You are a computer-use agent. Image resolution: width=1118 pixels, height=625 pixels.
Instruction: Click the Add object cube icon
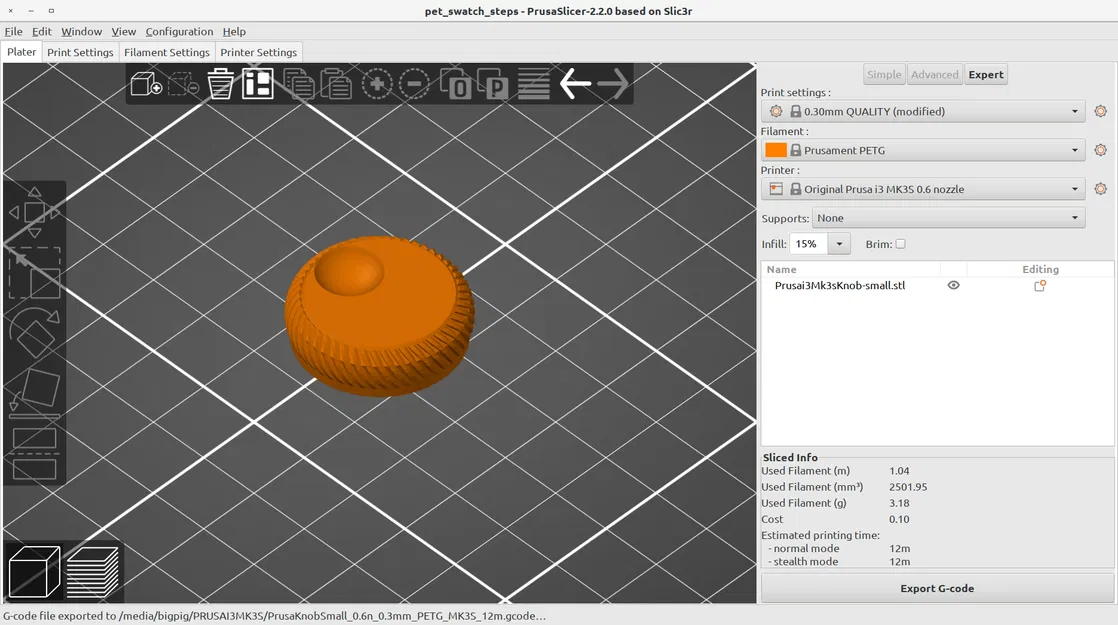click(146, 84)
